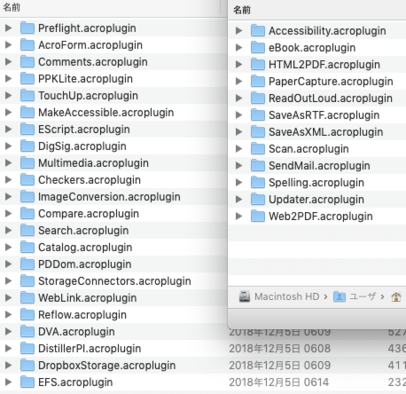Select the PDDom.acroplugin file name
This screenshot has height=394, width=406.
(x=85, y=264)
